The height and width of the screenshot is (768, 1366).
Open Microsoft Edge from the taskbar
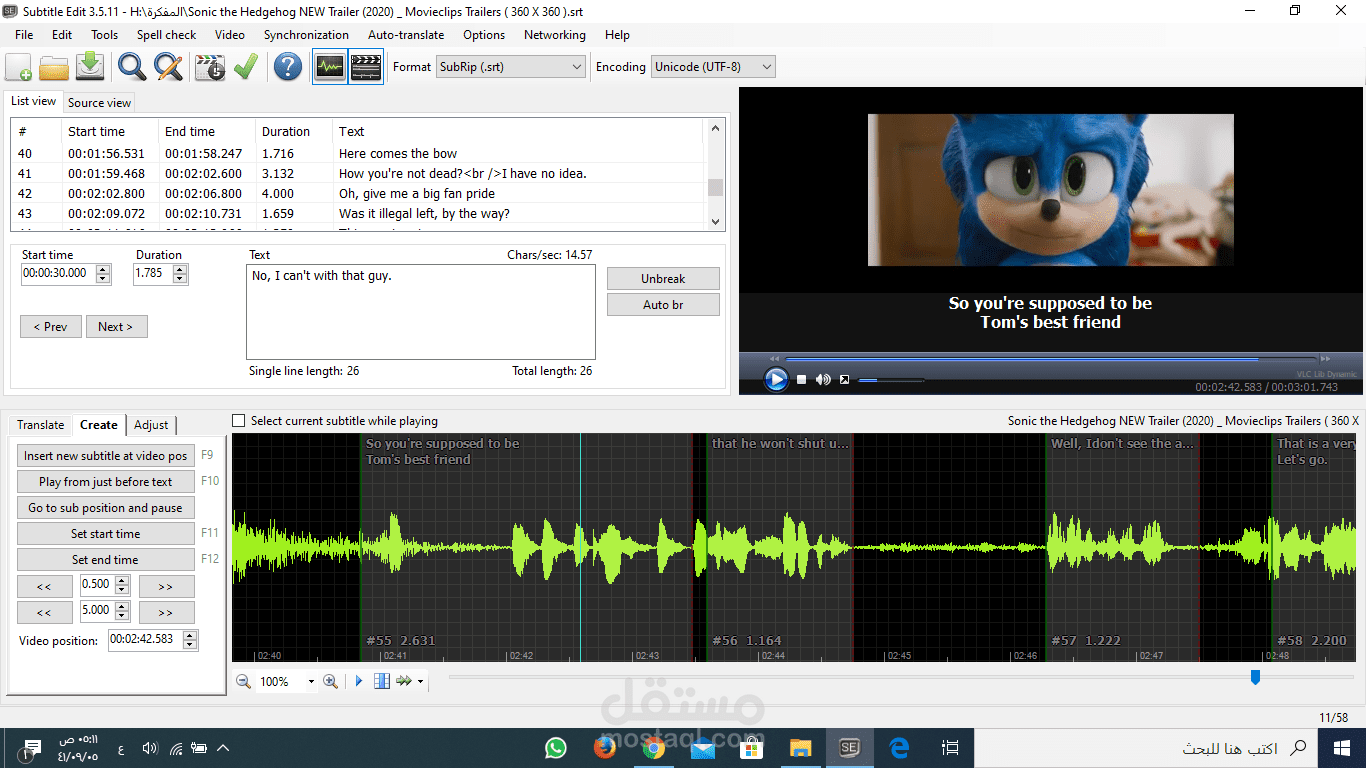click(899, 748)
